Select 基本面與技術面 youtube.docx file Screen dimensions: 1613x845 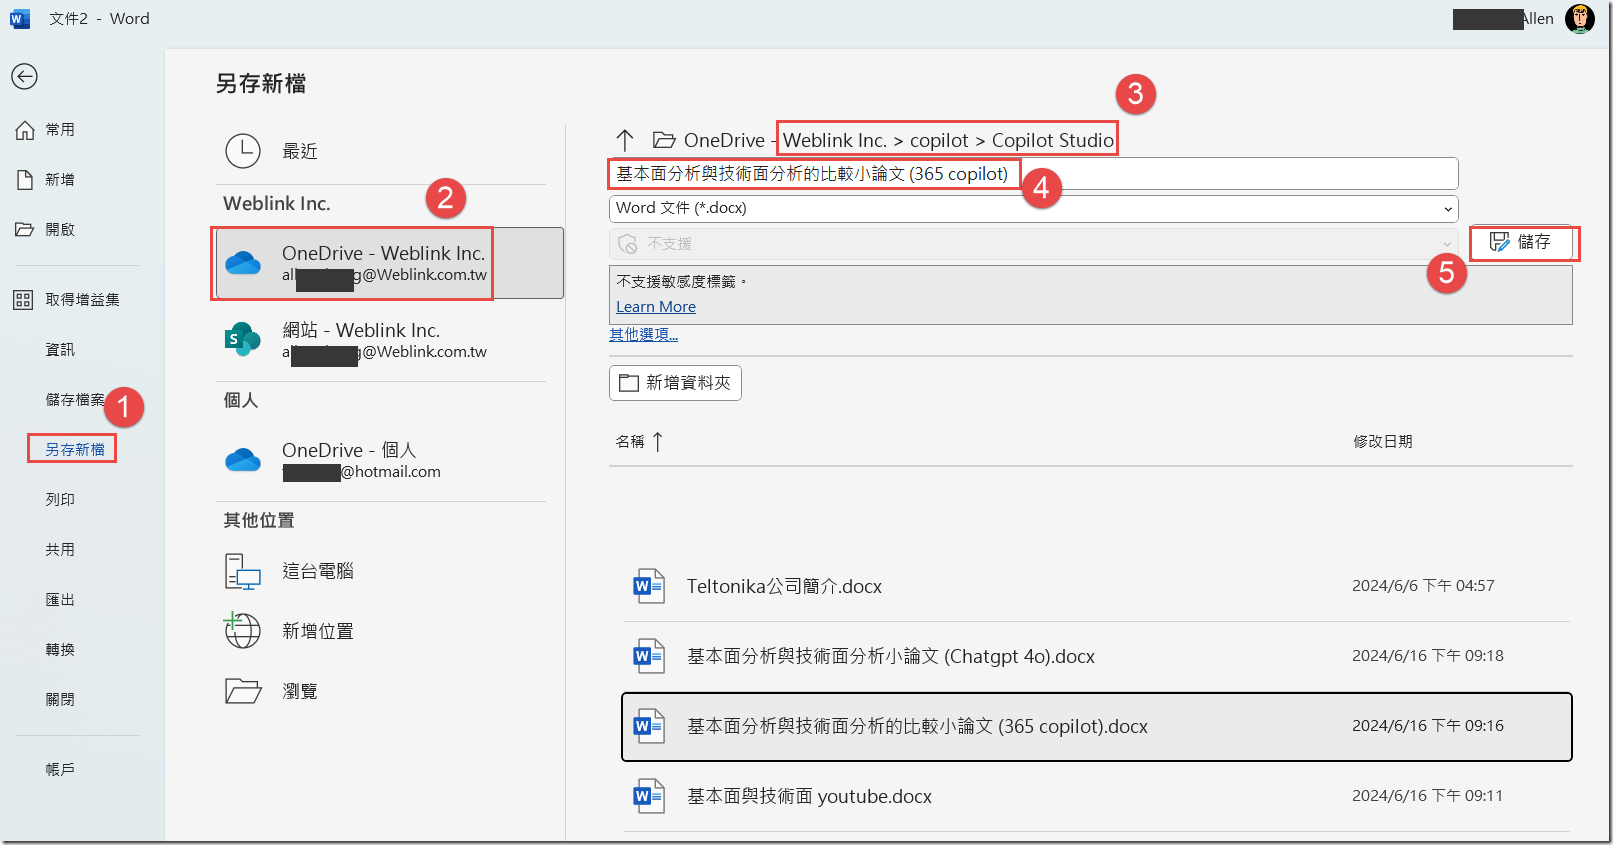click(1097, 797)
